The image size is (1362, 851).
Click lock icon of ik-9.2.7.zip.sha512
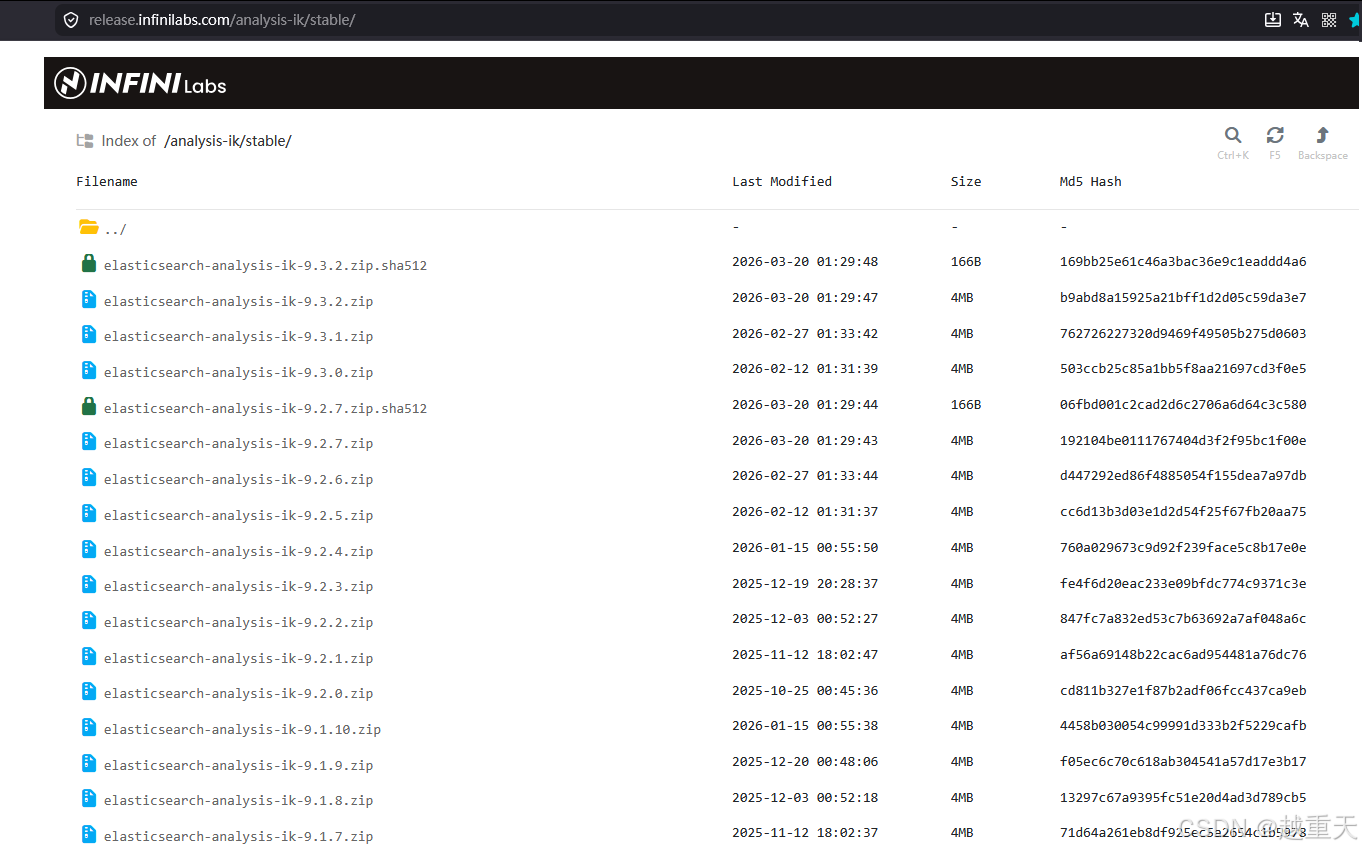click(89, 406)
